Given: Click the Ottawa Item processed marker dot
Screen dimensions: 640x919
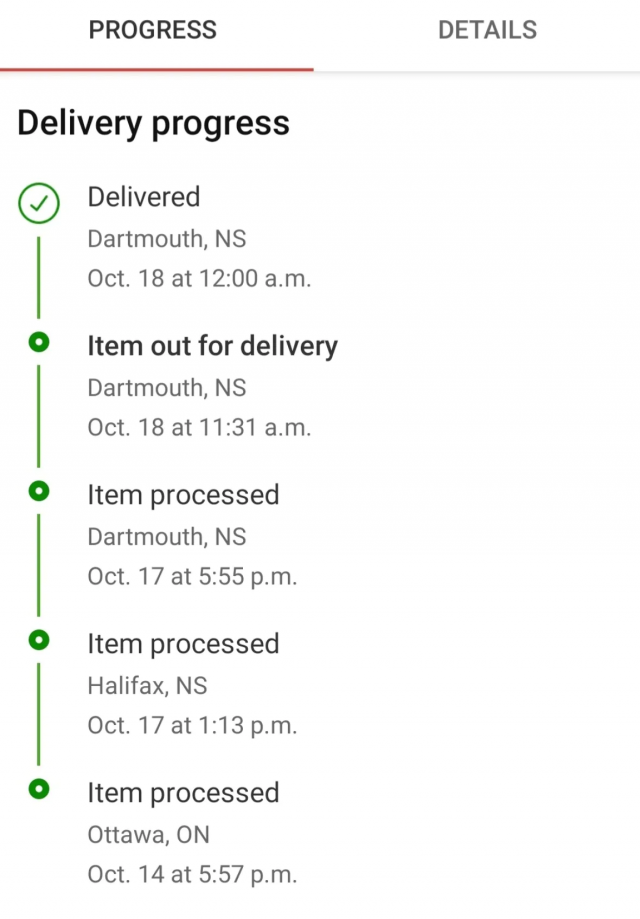Looking at the screenshot, I should click(x=39, y=789).
